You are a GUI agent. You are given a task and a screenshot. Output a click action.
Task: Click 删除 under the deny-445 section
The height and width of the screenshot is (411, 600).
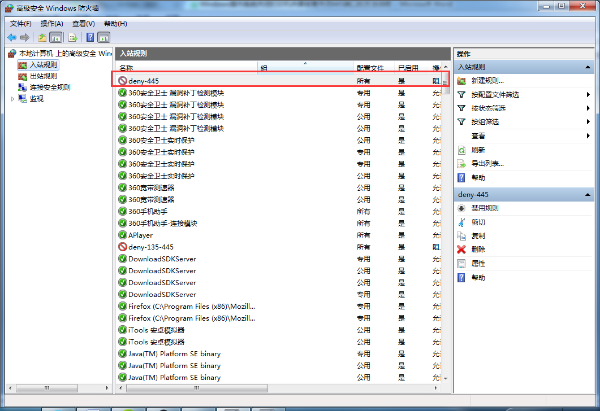tap(478, 250)
